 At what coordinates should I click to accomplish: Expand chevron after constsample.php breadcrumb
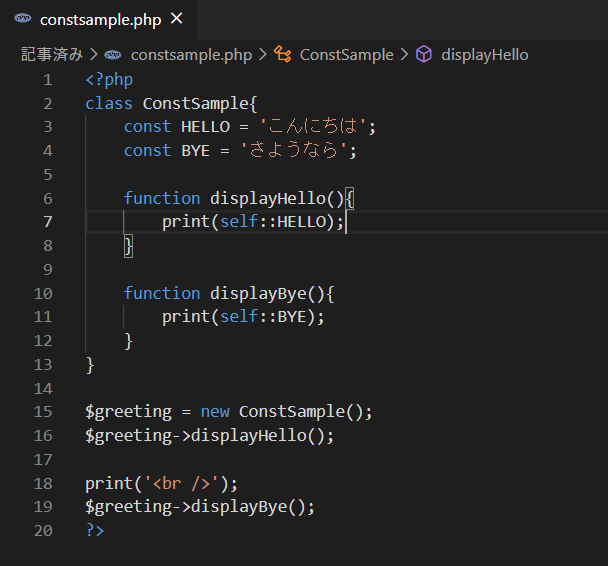click(x=263, y=54)
